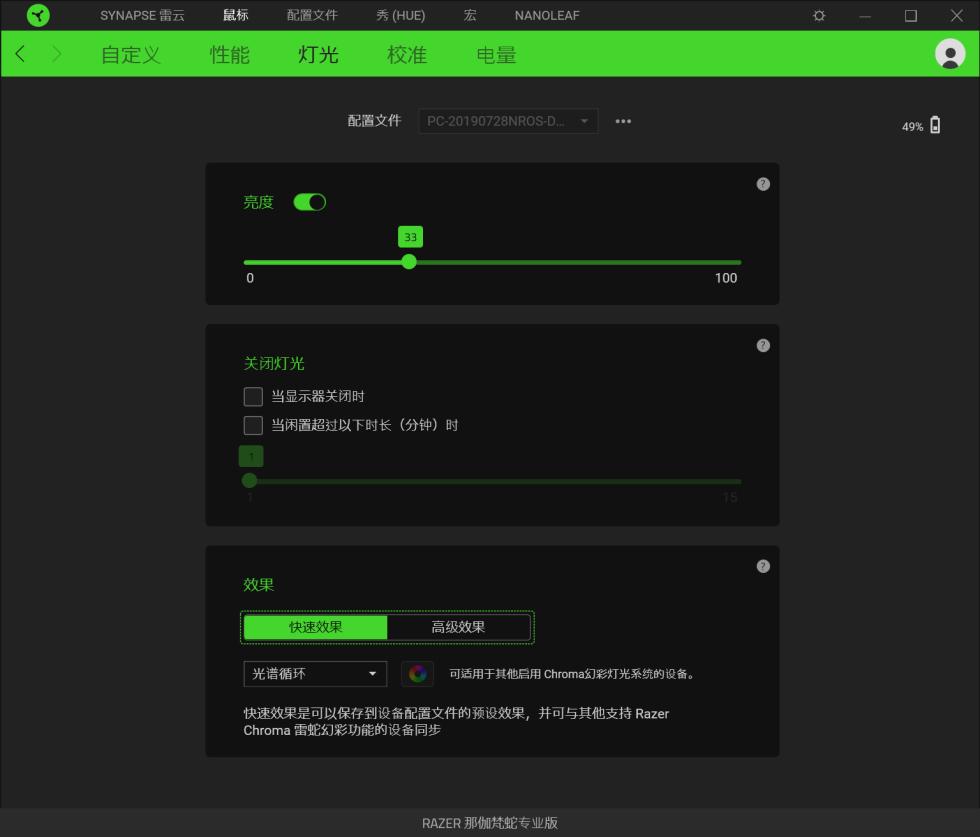Image resolution: width=980 pixels, height=837 pixels.
Task: Open help for the 关闭灯光 panel
Action: tap(763, 345)
